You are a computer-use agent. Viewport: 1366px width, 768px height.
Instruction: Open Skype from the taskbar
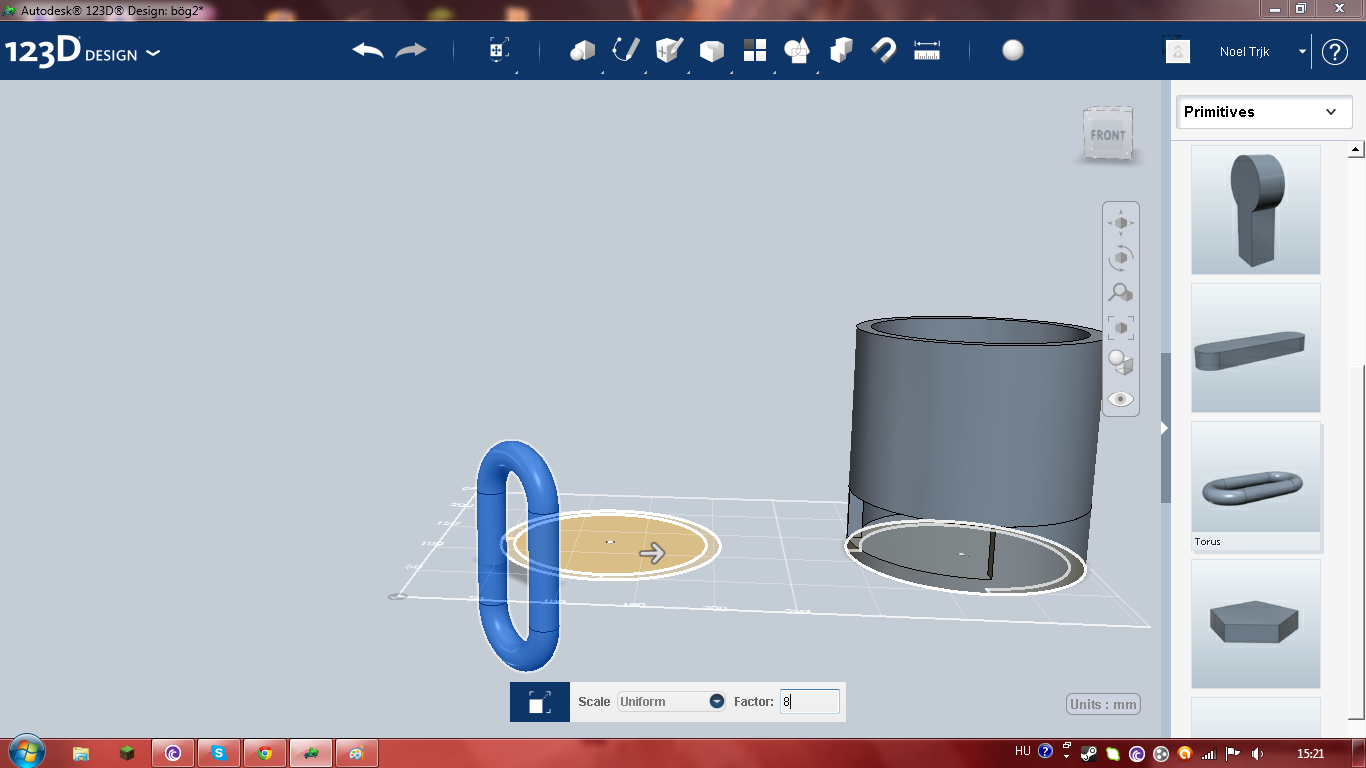pos(219,753)
